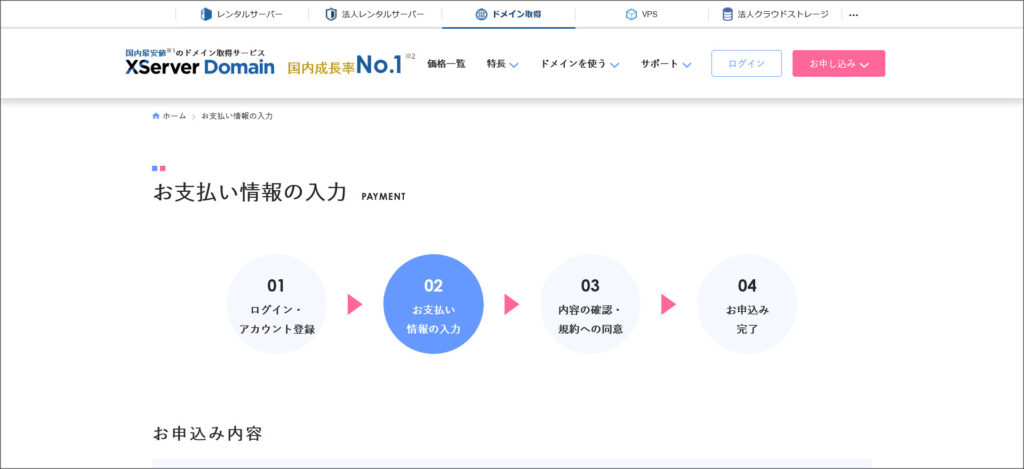Click the 国内成長率No.1 banner

coord(351,64)
